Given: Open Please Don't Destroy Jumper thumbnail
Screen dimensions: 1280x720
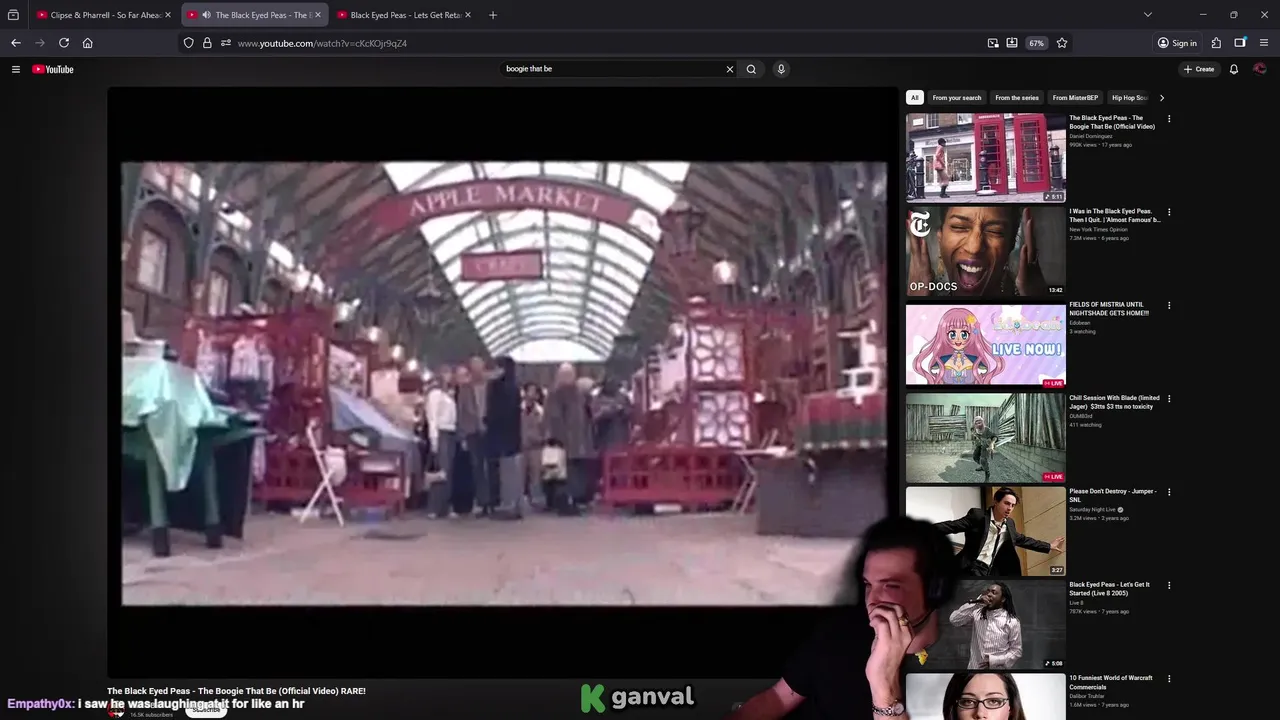Looking at the screenshot, I should (986, 531).
